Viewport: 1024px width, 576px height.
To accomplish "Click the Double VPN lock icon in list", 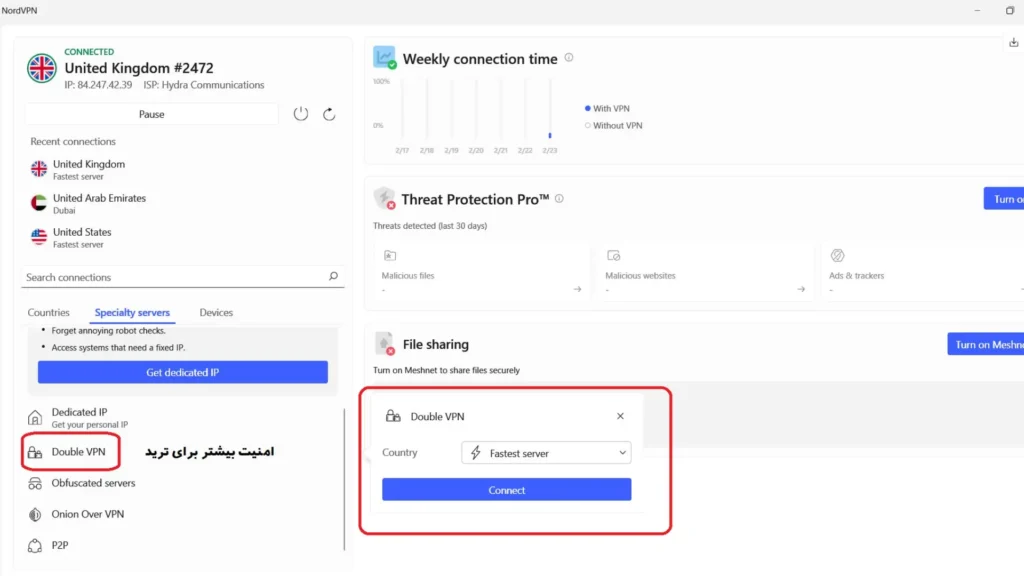I will [x=35, y=452].
